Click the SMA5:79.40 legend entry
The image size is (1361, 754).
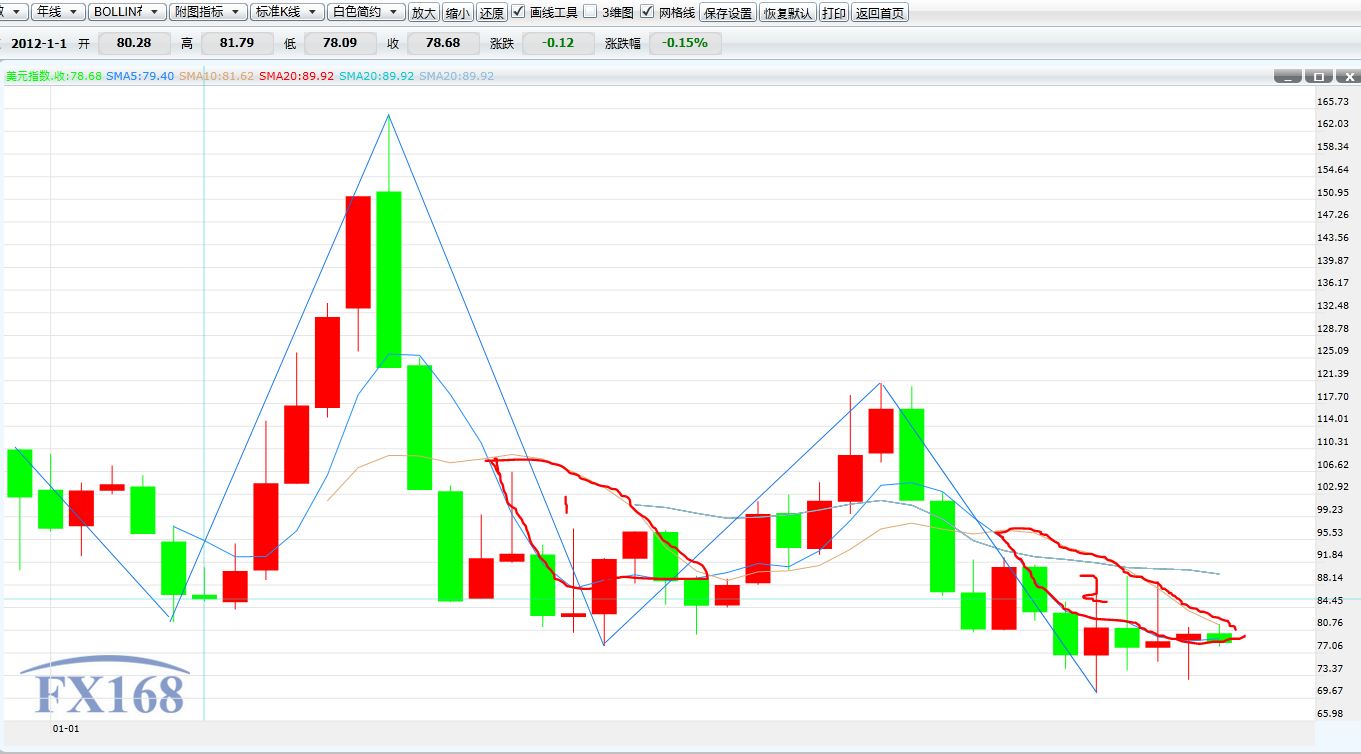coord(140,76)
